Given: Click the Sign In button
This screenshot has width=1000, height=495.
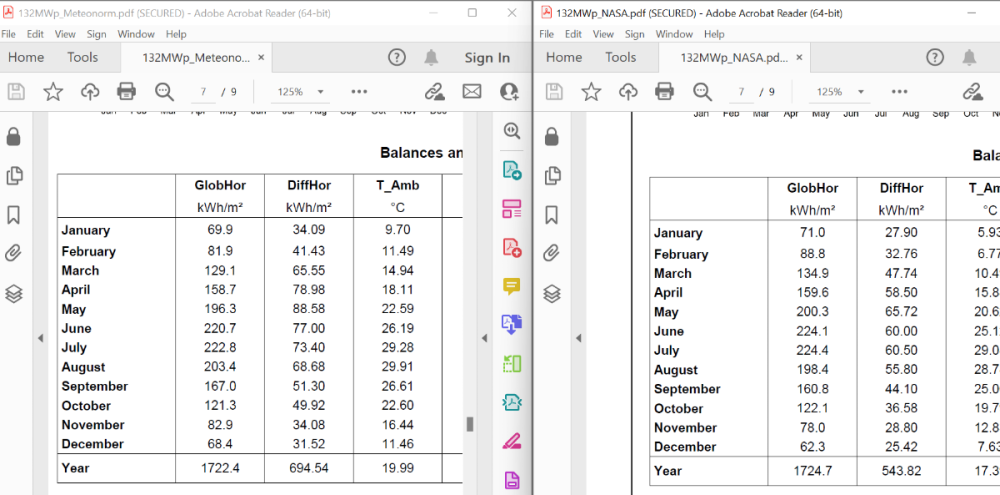Looking at the screenshot, I should [487, 58].
